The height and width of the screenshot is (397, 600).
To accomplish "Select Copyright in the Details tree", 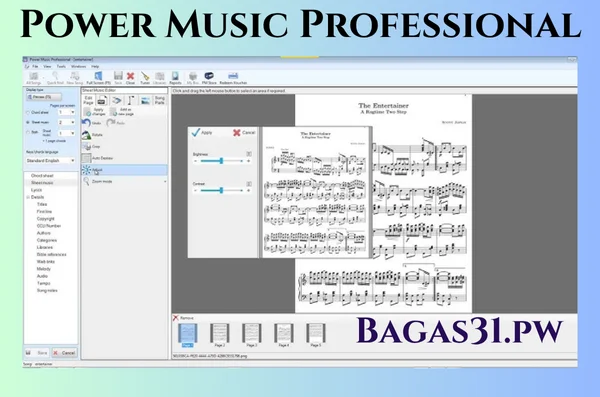I will coord(46,219).
